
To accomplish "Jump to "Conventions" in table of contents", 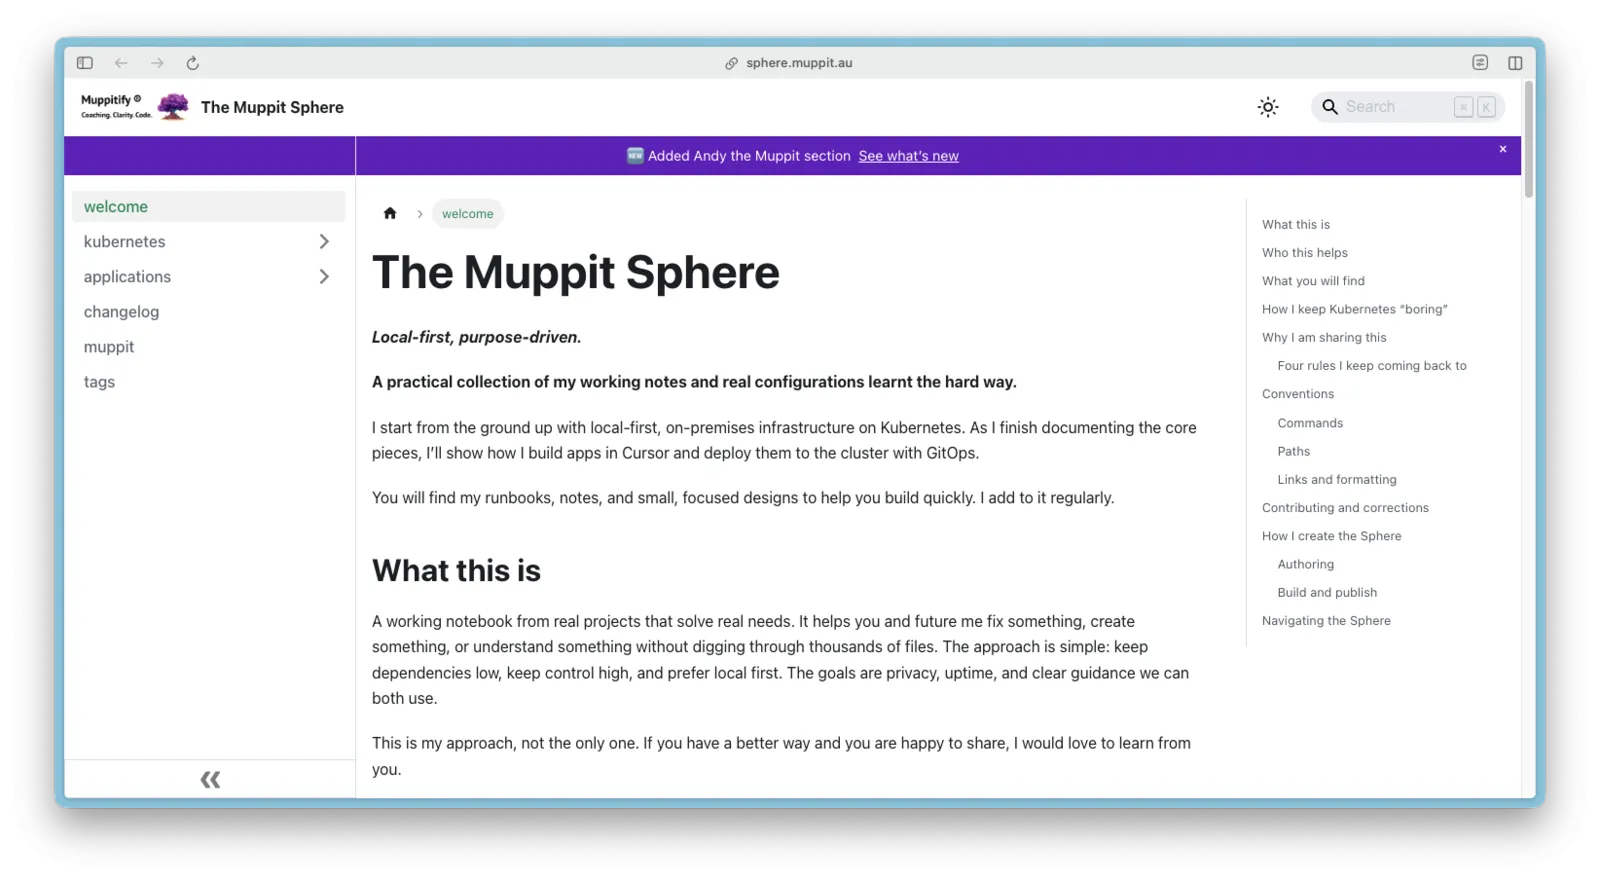I will [x=1297, y=394].
